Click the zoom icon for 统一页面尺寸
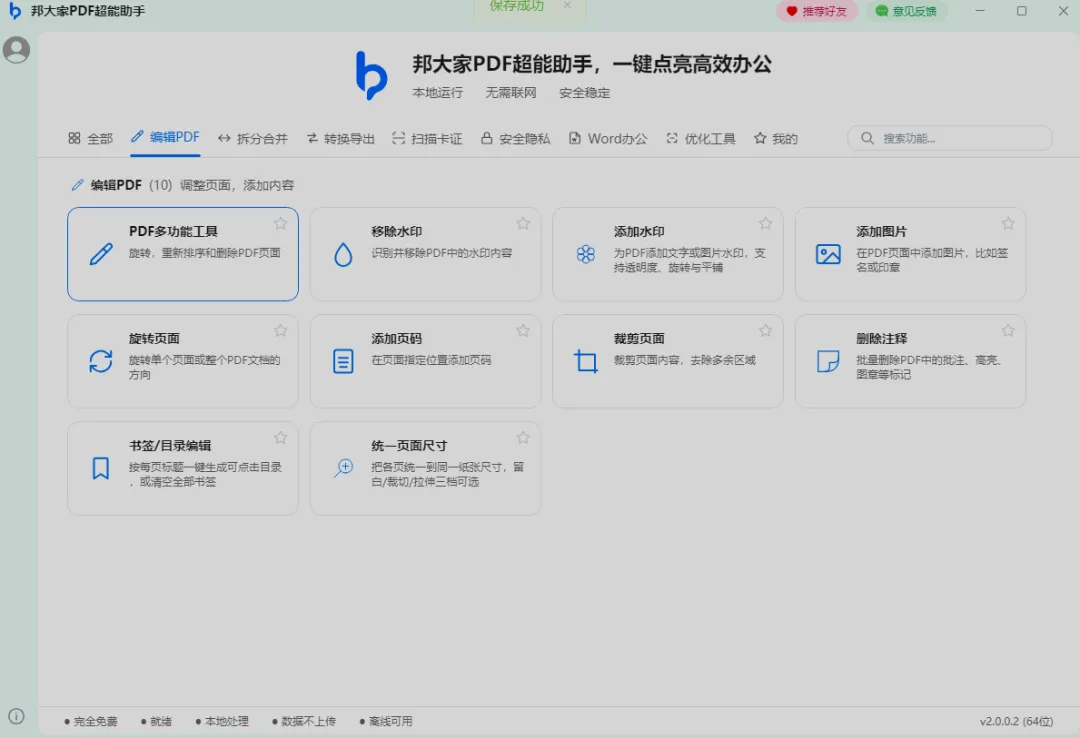 (343, 468)
